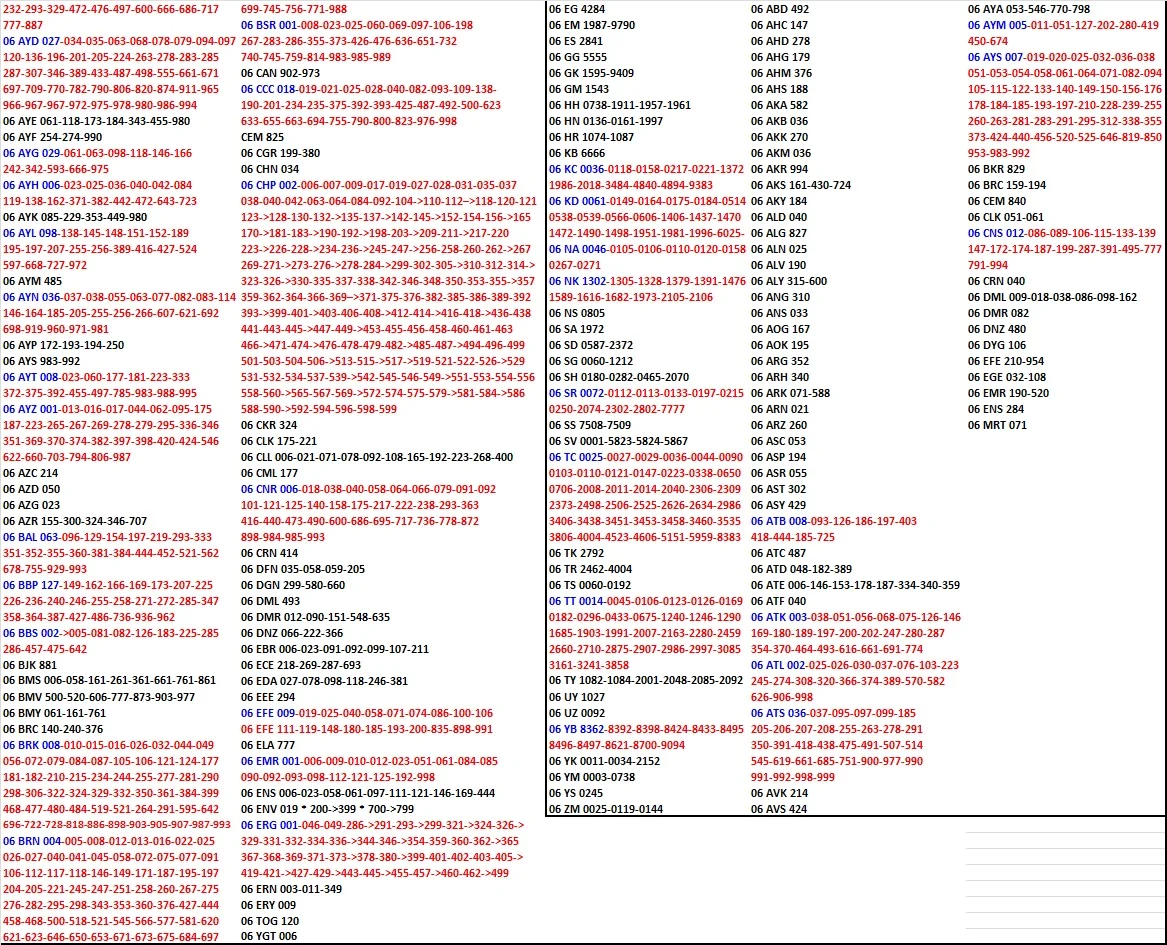Select the CEM 825 entry

(x=262, y=137)
